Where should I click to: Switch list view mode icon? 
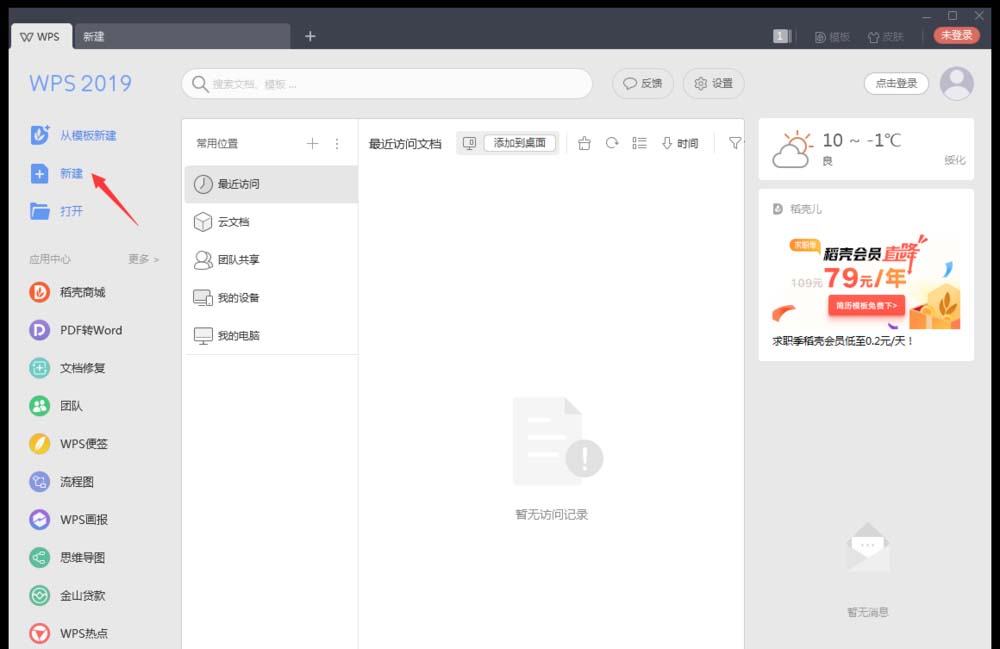pyautogui.click(x=640, y=143)
